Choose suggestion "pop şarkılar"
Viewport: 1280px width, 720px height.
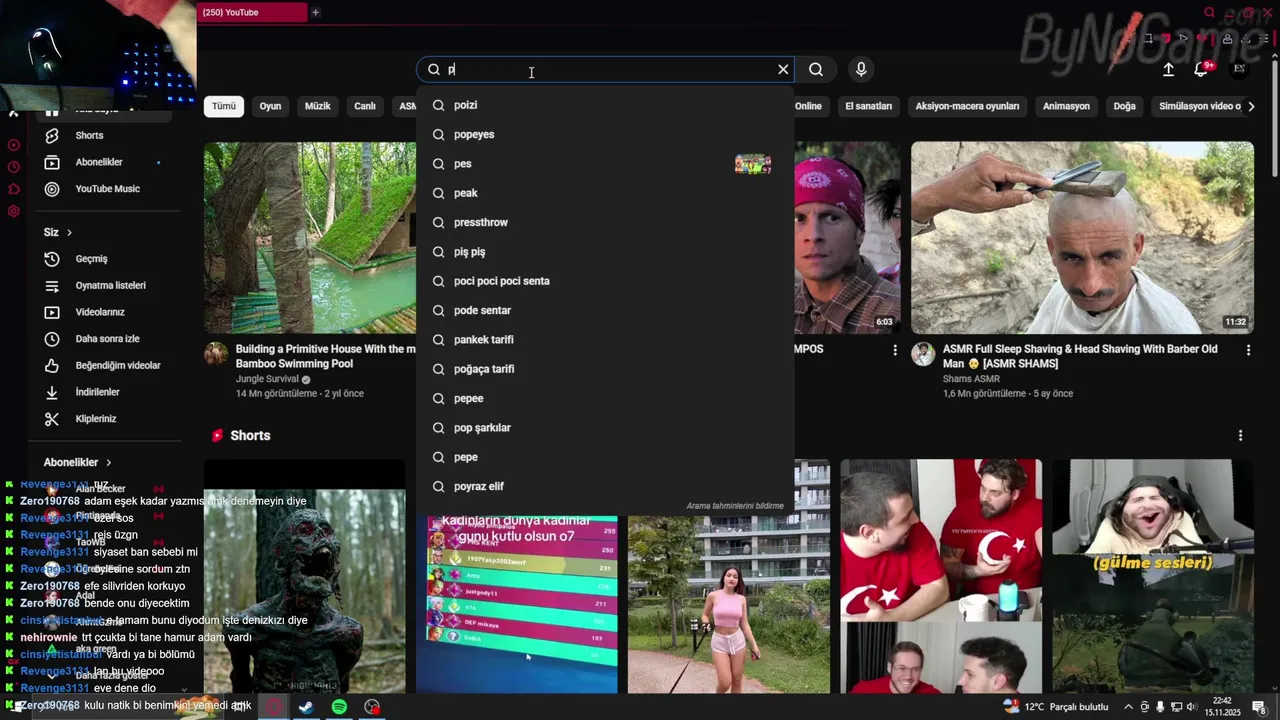point(605,428)
